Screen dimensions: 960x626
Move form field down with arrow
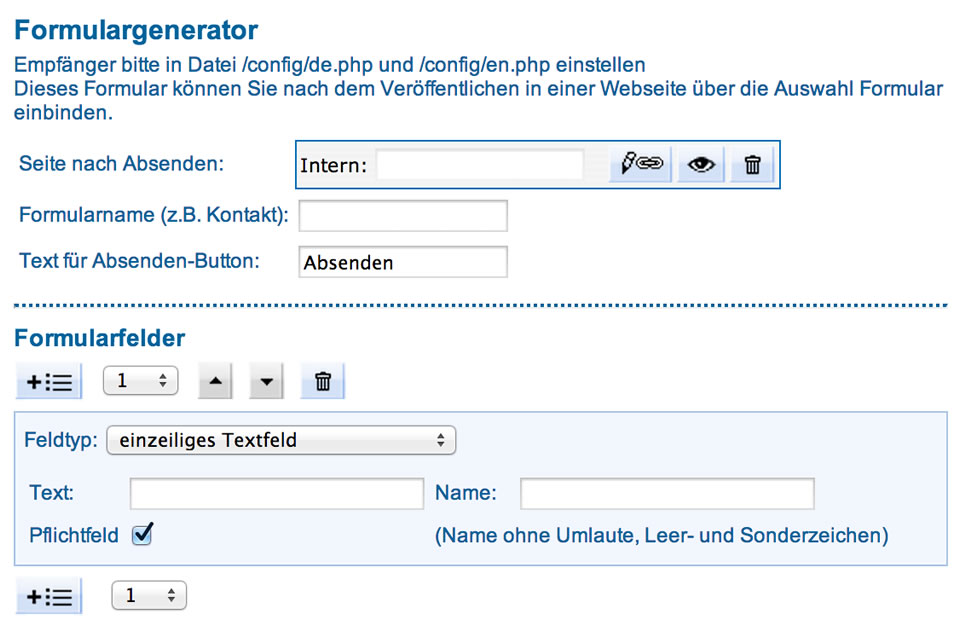pos(266,381)
